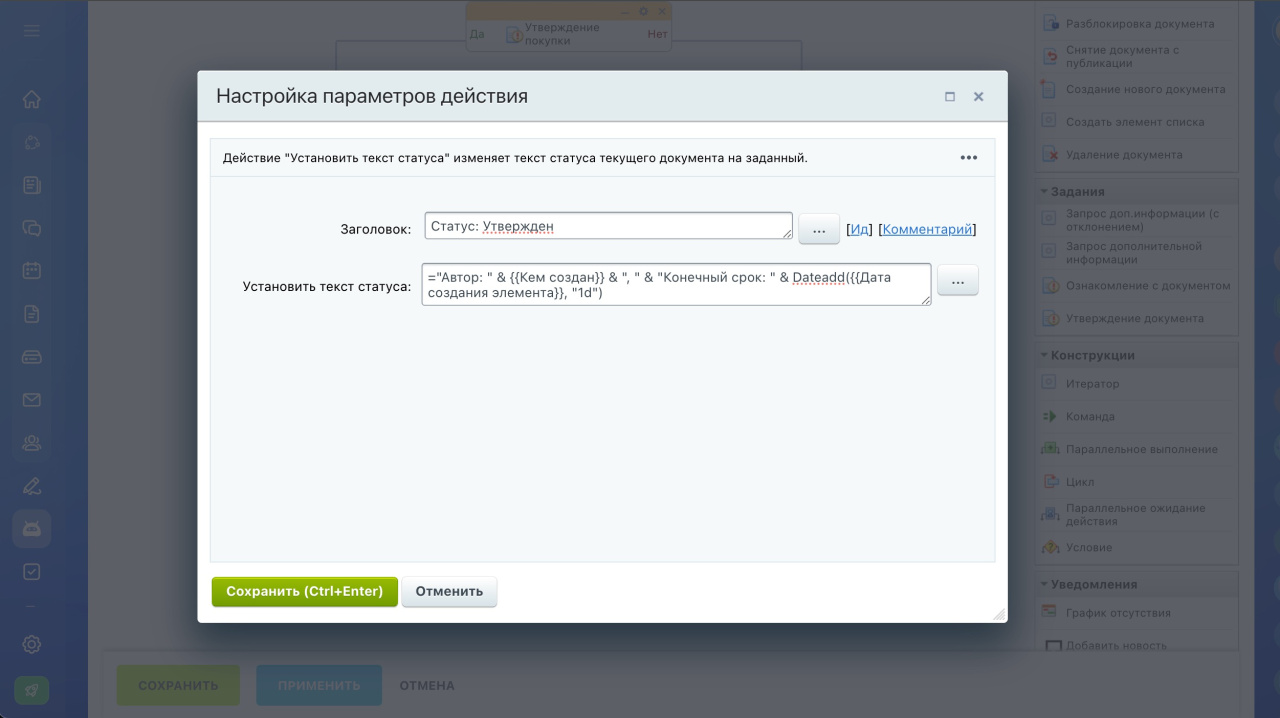This screenshot has width=1280, height=718.
Task: Collapse the Уведомления section
Action: pyautogui.click(x=1138, y=584)
